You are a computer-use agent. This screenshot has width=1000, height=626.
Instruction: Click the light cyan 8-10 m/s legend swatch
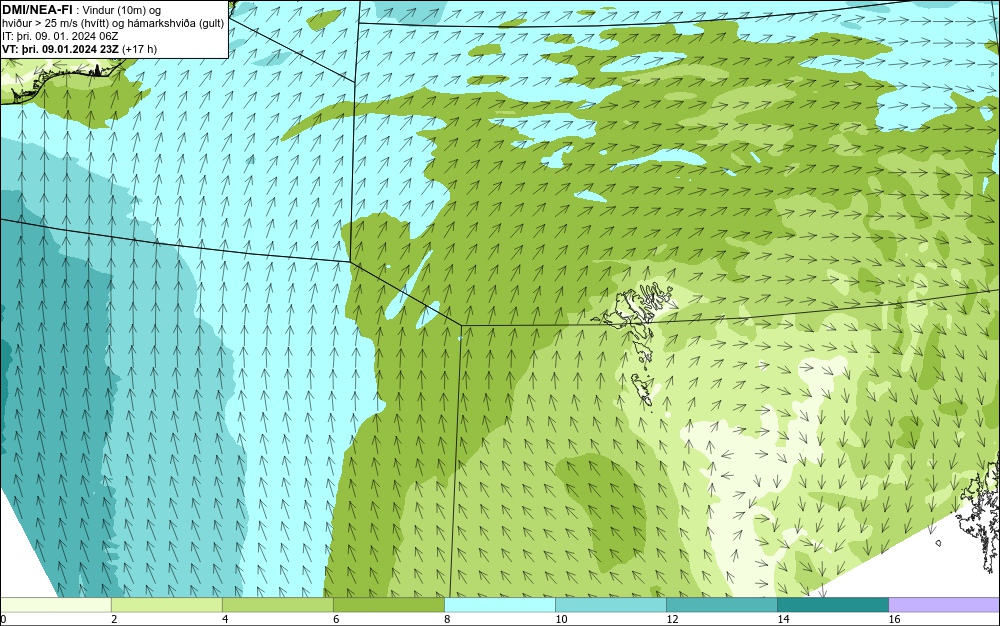[500, 604]
